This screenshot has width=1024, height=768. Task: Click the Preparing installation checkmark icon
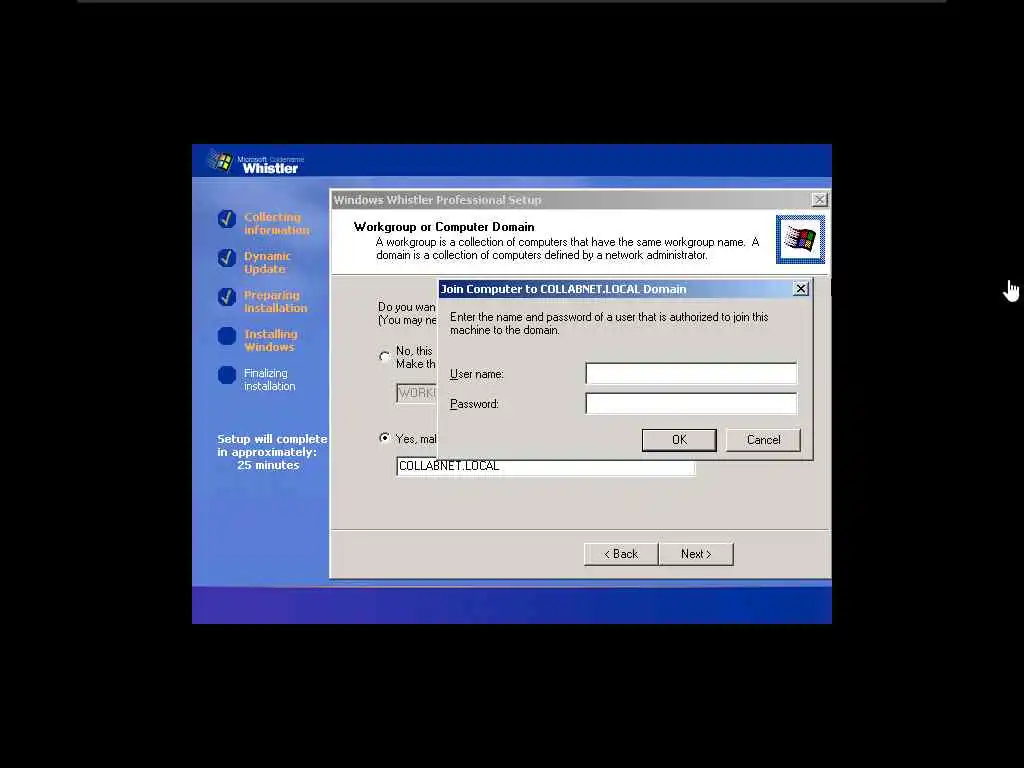227,297
